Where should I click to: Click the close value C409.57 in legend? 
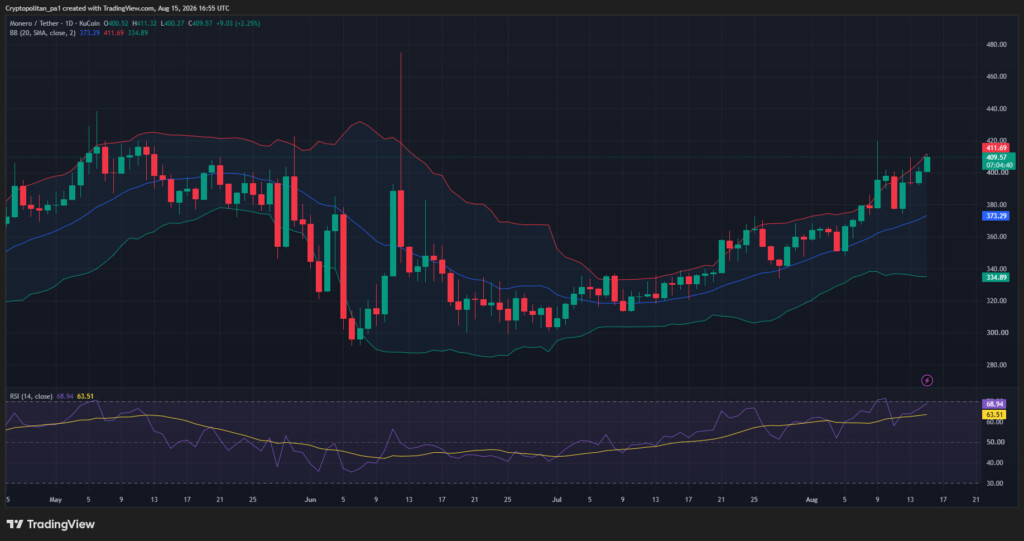(200, 24)
